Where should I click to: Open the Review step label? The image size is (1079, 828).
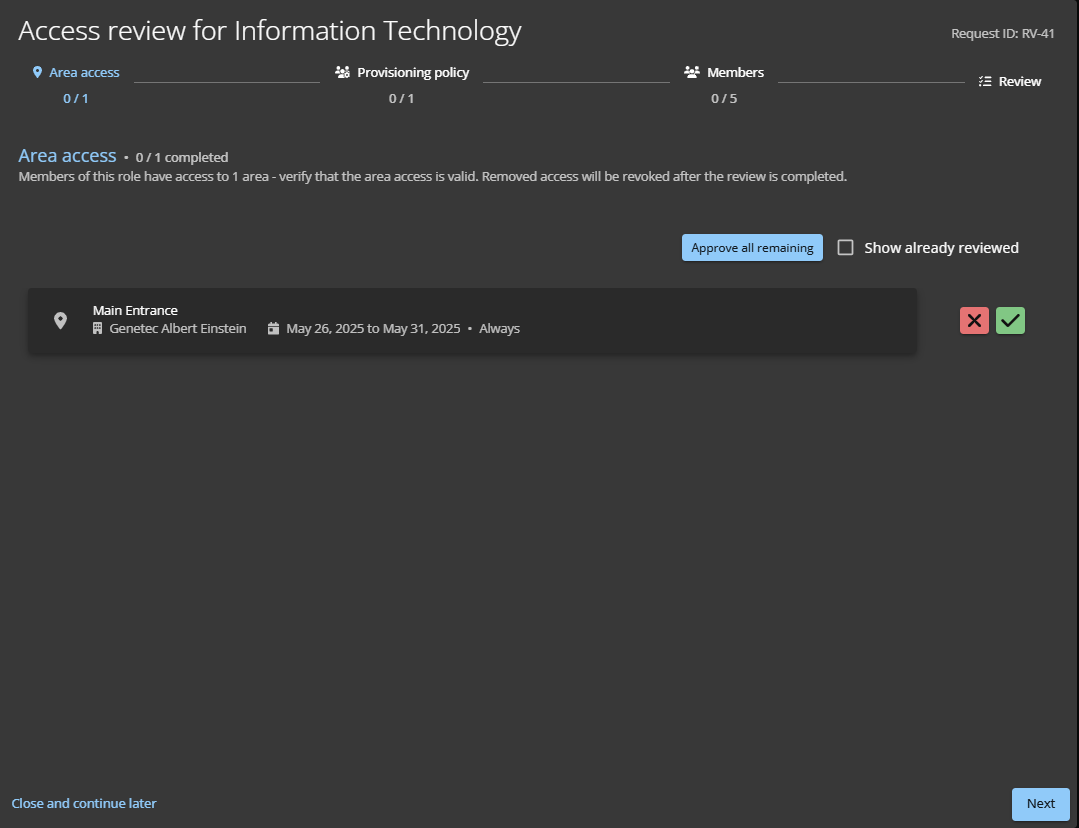[x=1020, y=82]
